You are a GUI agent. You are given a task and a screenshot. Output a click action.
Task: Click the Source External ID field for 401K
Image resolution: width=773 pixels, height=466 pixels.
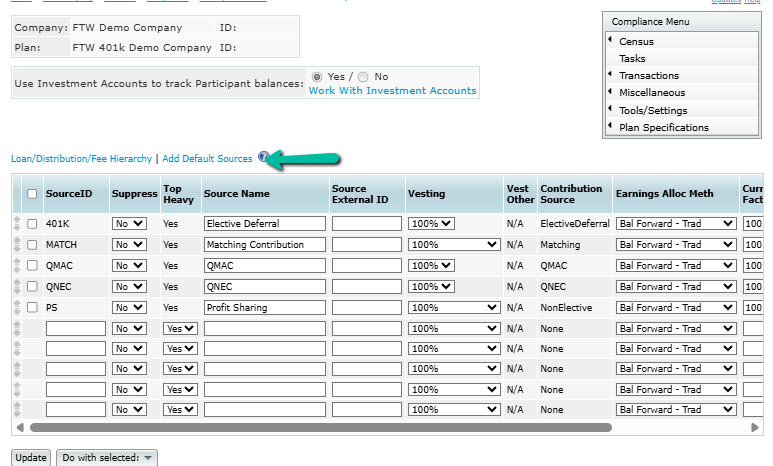click(367, 223)
